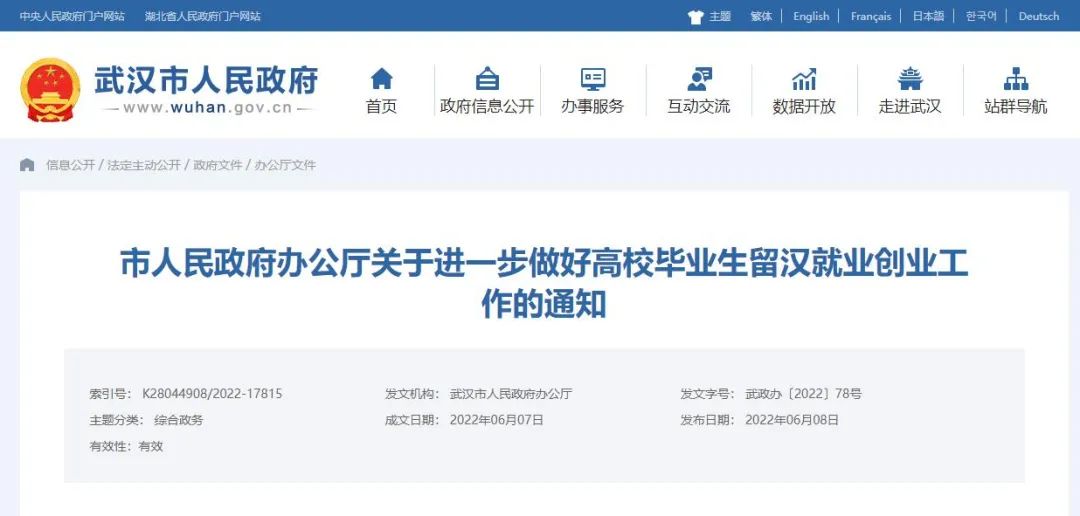Screen dimensions: 1080x516
Task: Switch to 繁体 traditional Chinese
Action: 761,16
